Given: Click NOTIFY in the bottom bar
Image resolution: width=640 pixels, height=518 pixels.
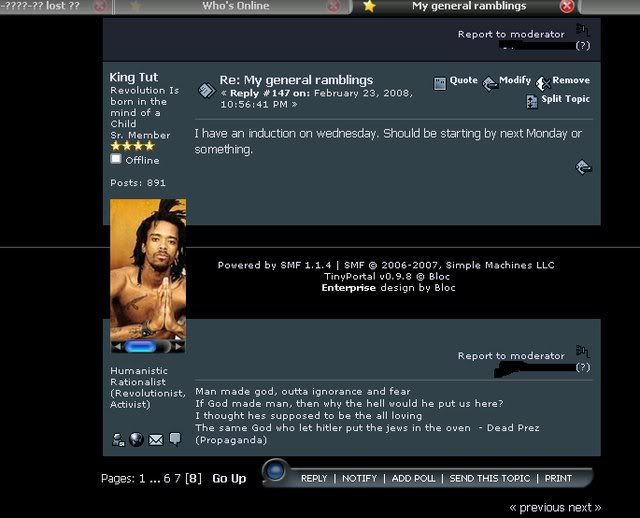Looking at the screenshot, I should coord(359,478).
